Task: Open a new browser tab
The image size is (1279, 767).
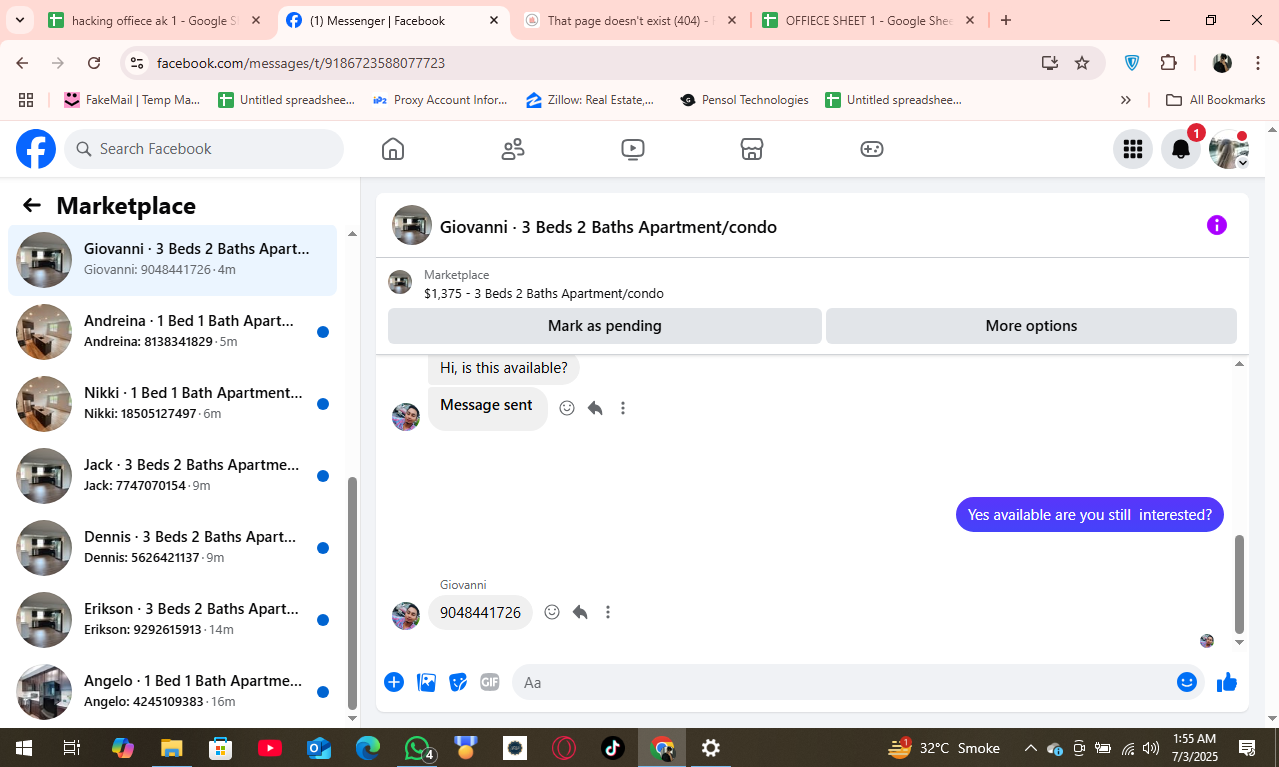Action: pyautogui.click(x=1006, y=20)
